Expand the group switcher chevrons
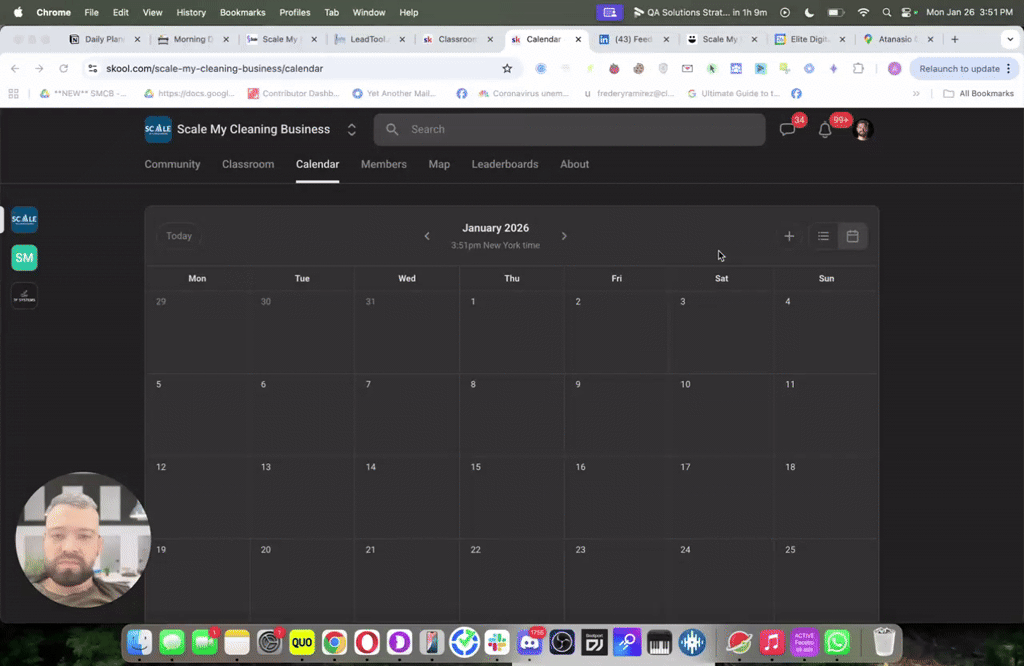The height and width of the screenshot is (666, 1024). point(351,129)
